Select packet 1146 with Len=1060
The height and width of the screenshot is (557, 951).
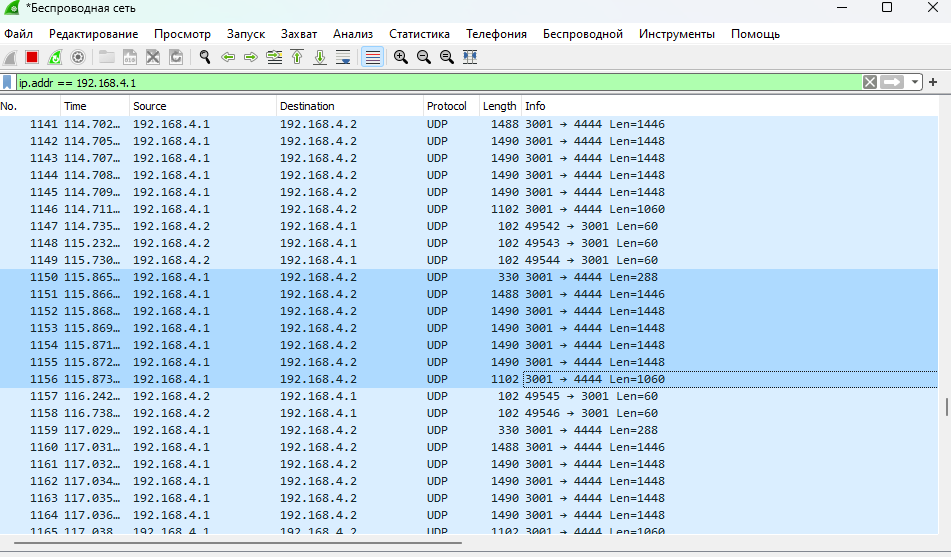(x=469, y=209)
